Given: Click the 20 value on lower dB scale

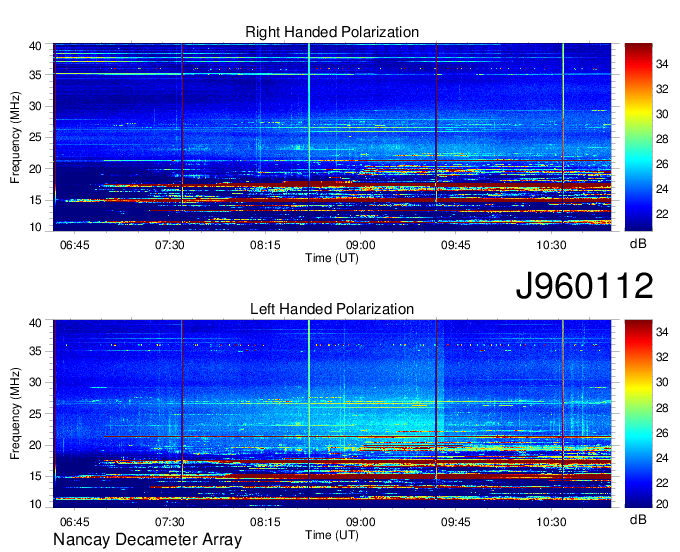Looking at the screenshot, I should pyautogui.click(x=662, y=504).
